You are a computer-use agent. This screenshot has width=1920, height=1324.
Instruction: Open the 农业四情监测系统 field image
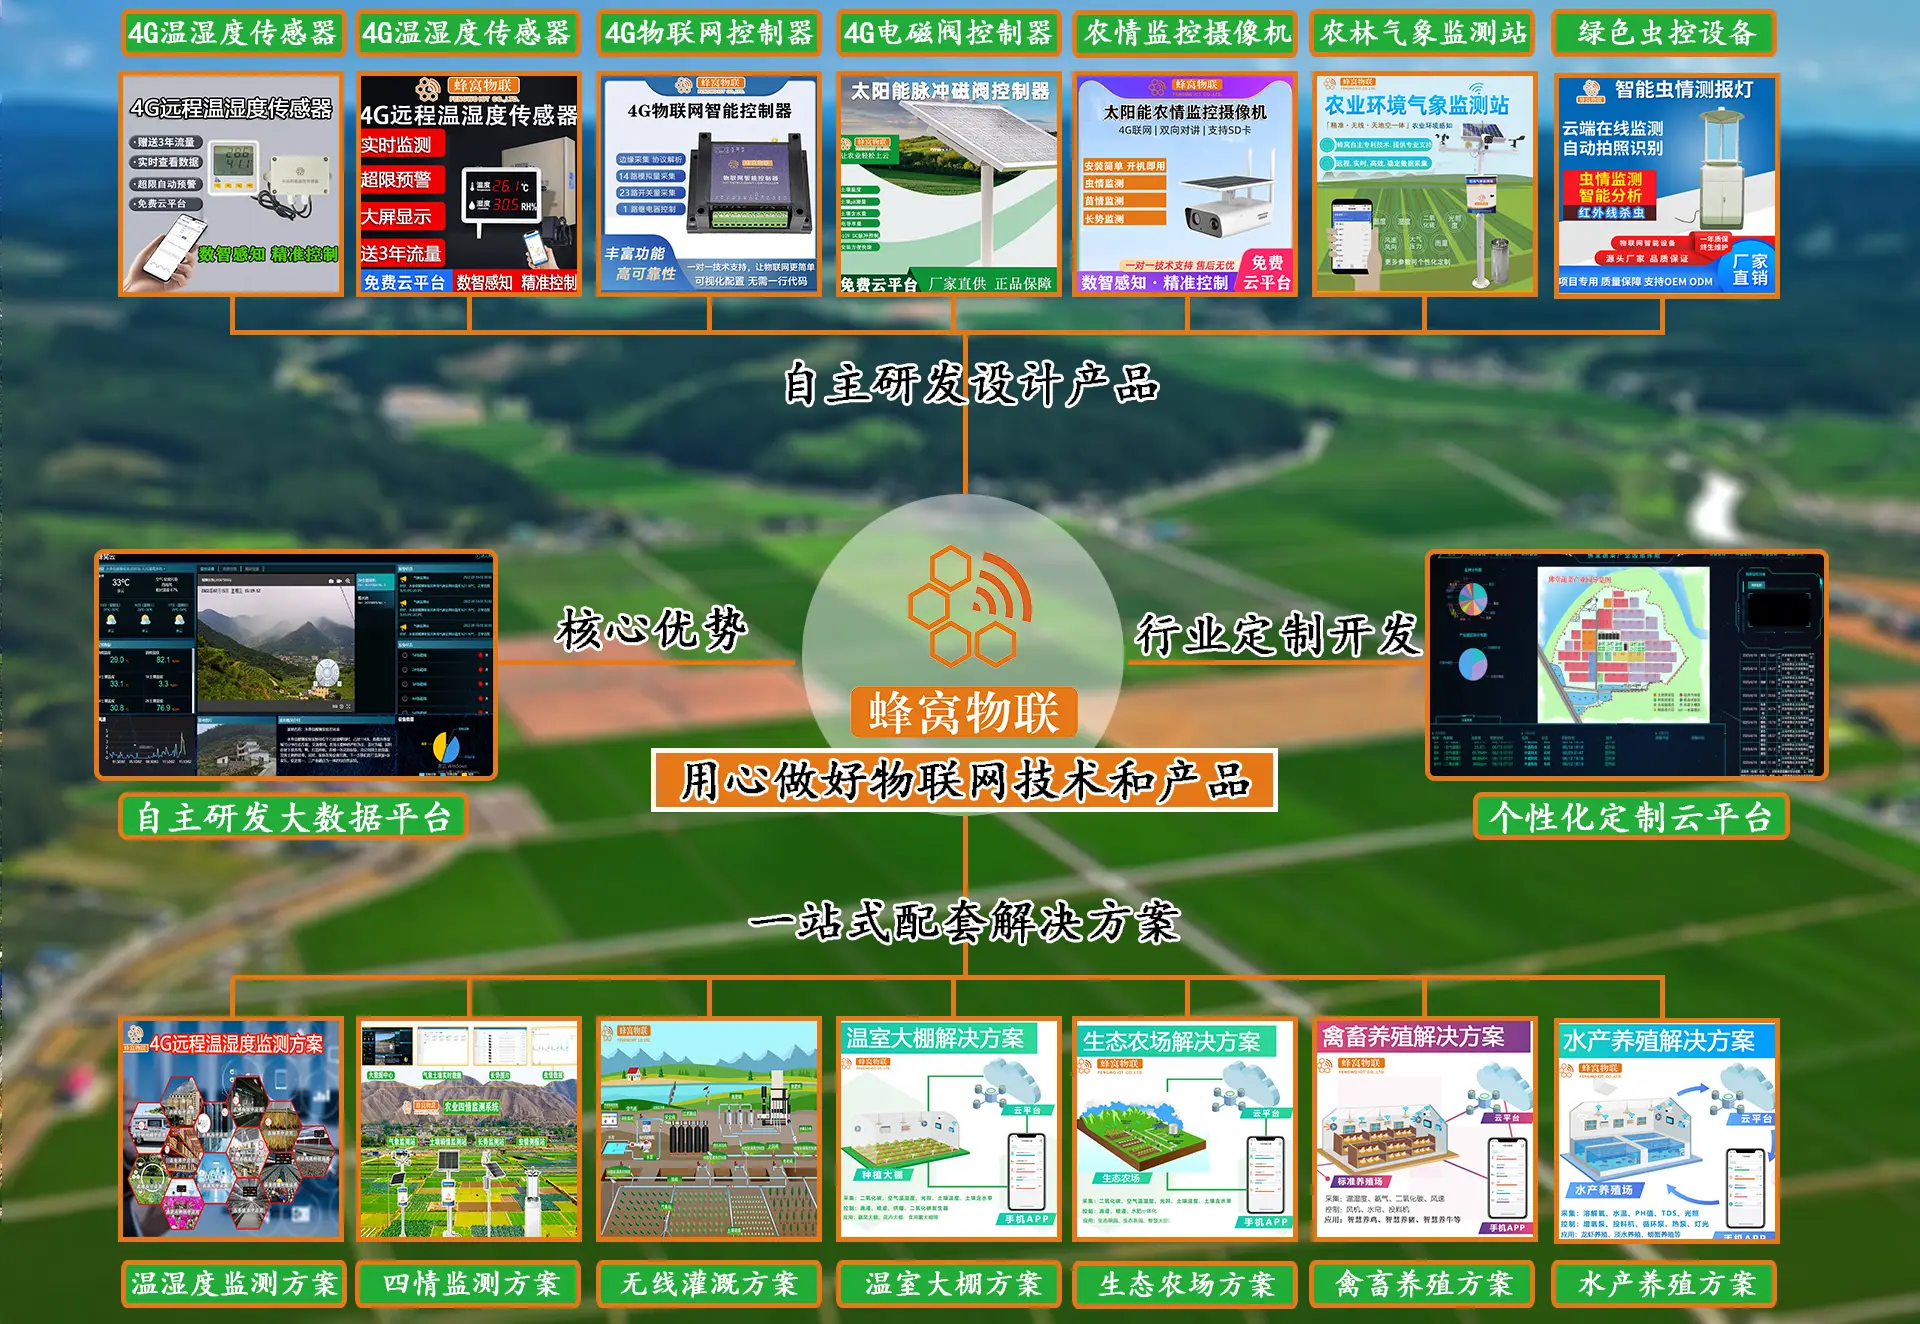(469, 1130)
